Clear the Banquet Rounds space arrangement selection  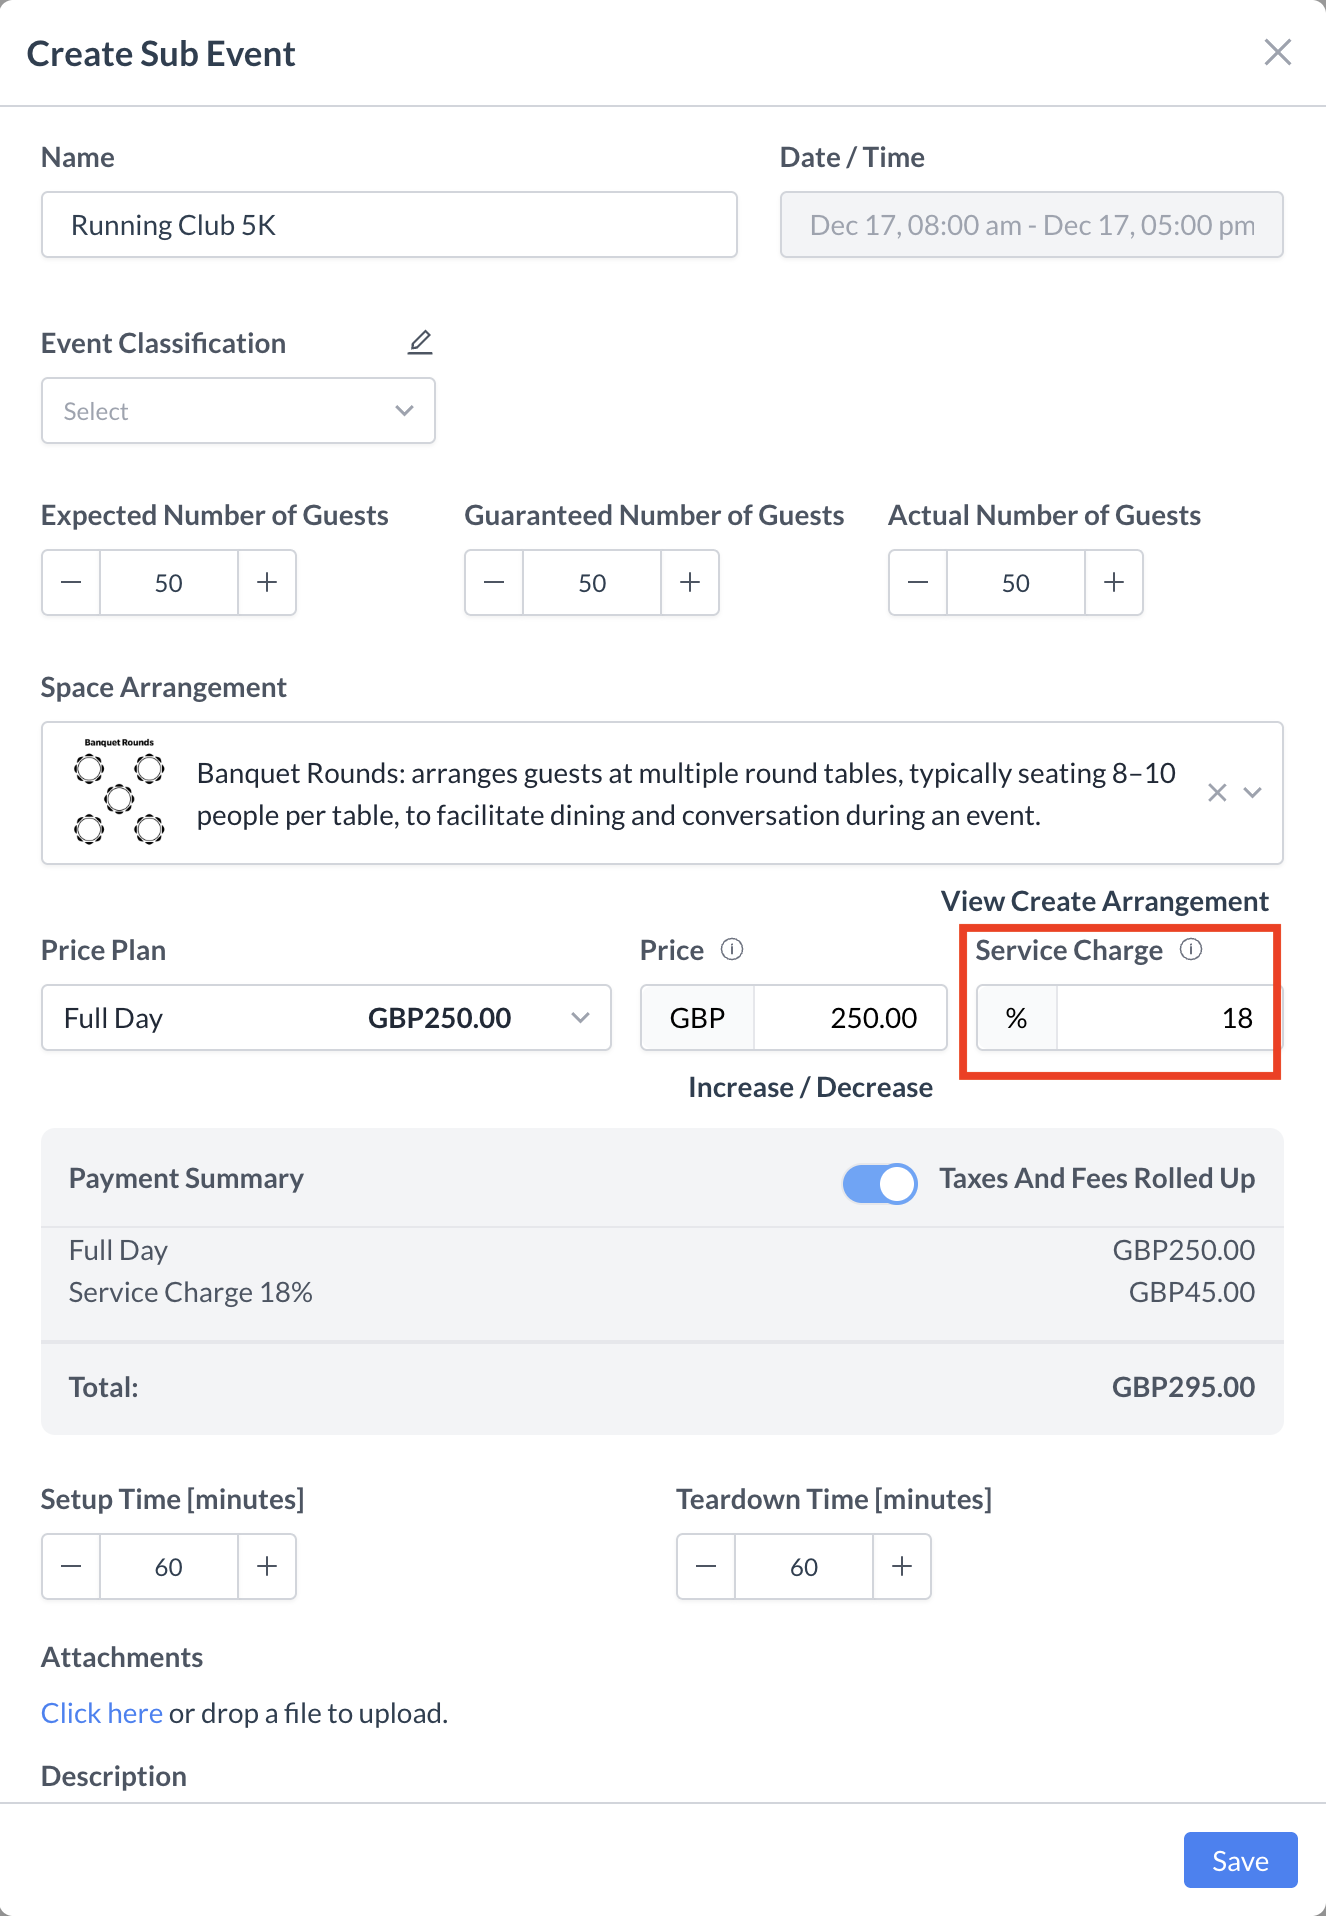(1217, 793)
